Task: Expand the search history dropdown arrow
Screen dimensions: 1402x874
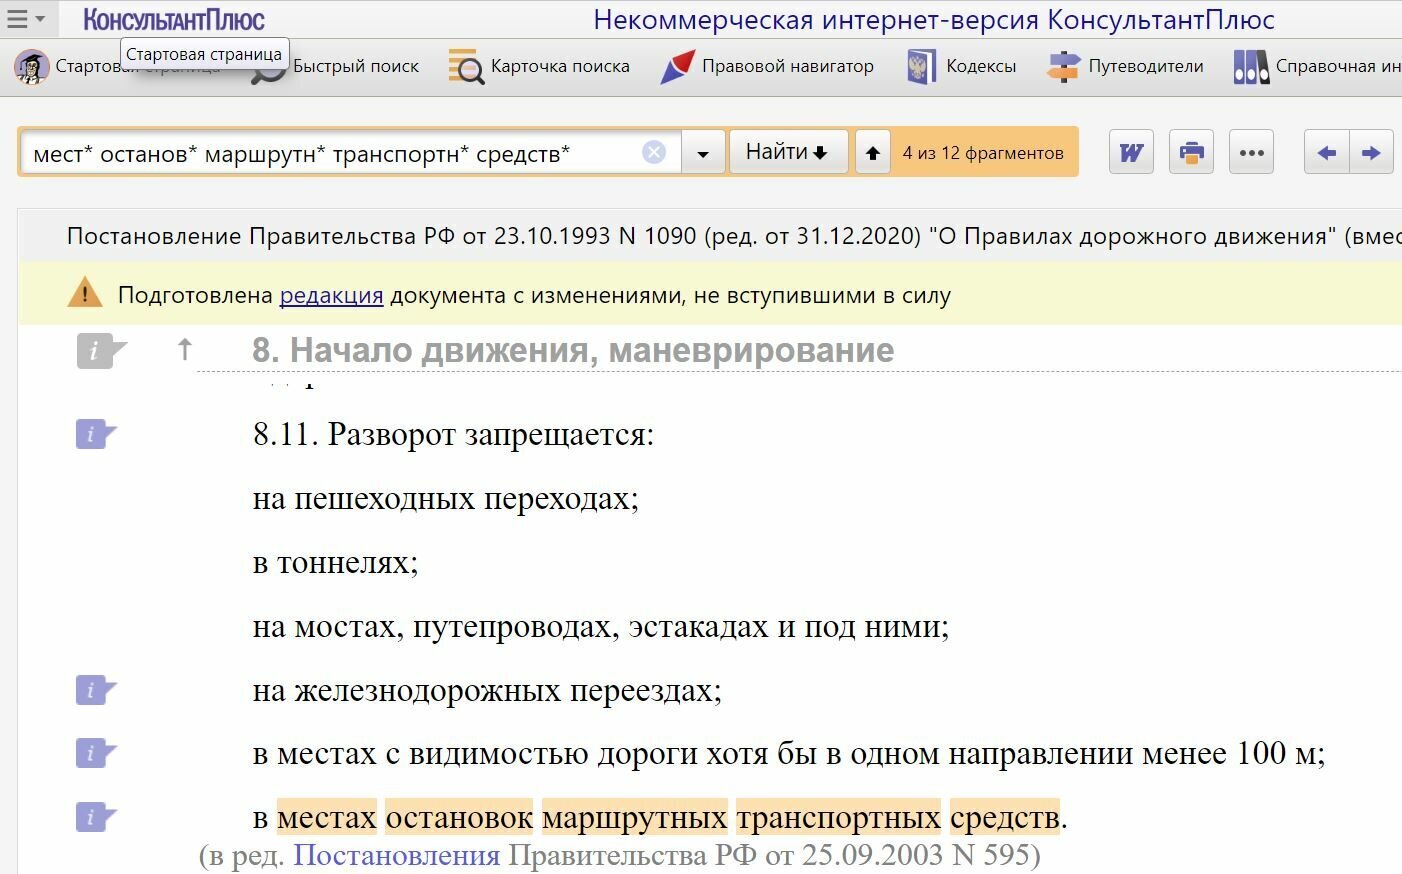Action: [703, 153]
